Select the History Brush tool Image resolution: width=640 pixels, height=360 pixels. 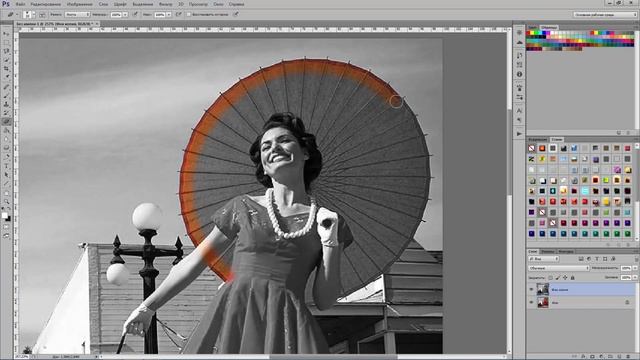click(x=6, y=113)
